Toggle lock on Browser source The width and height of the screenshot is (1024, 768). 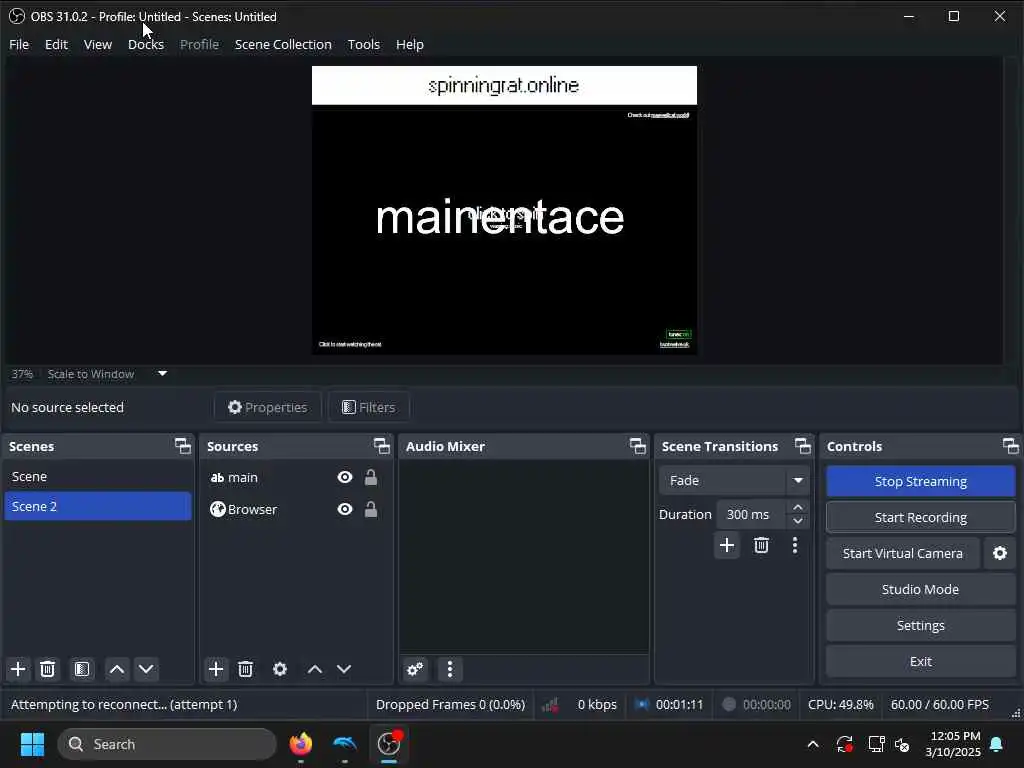pyautogui.click(x=371, y=509)
